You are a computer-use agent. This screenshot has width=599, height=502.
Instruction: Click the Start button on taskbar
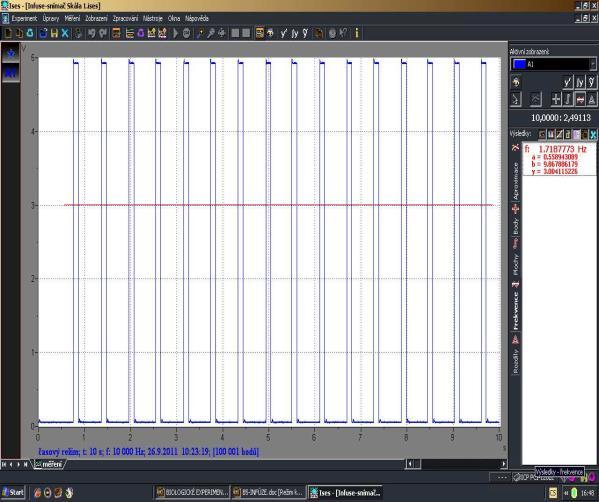point(13,492)
